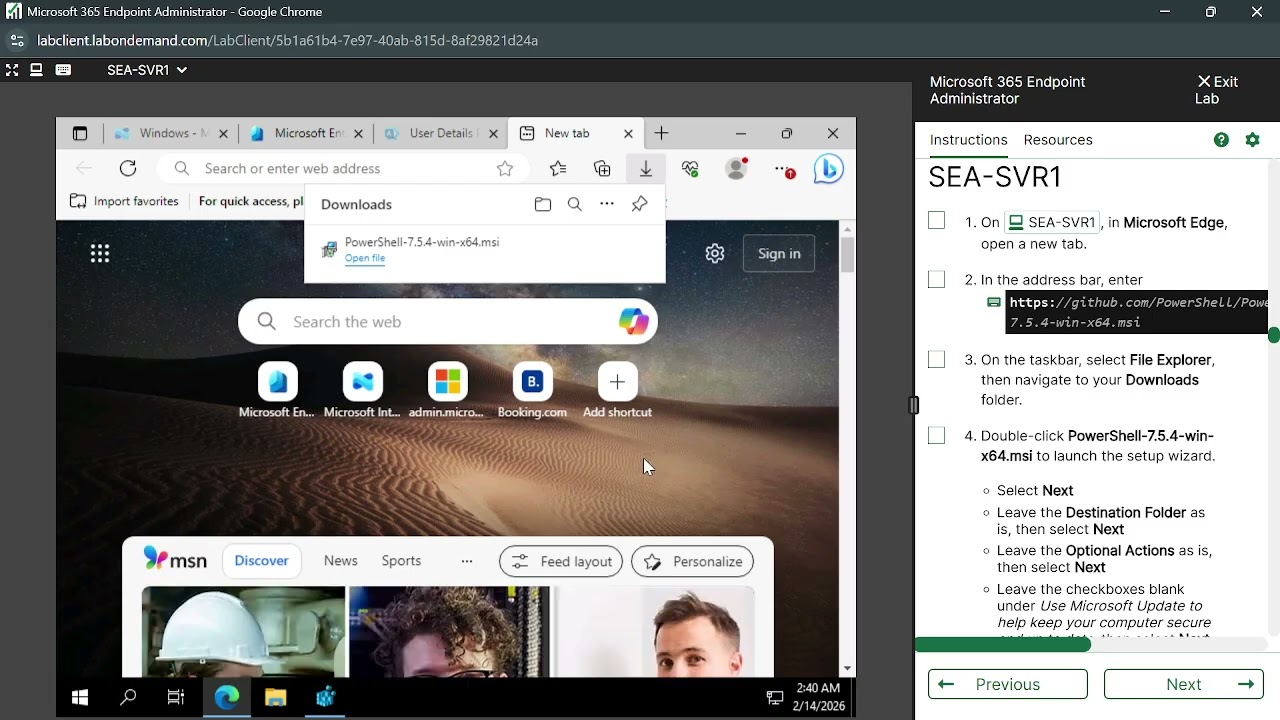This screenshot has width=1280, height=720.
Task: Open the admin.microsoft shortcut tile
Action: point(447,391)
